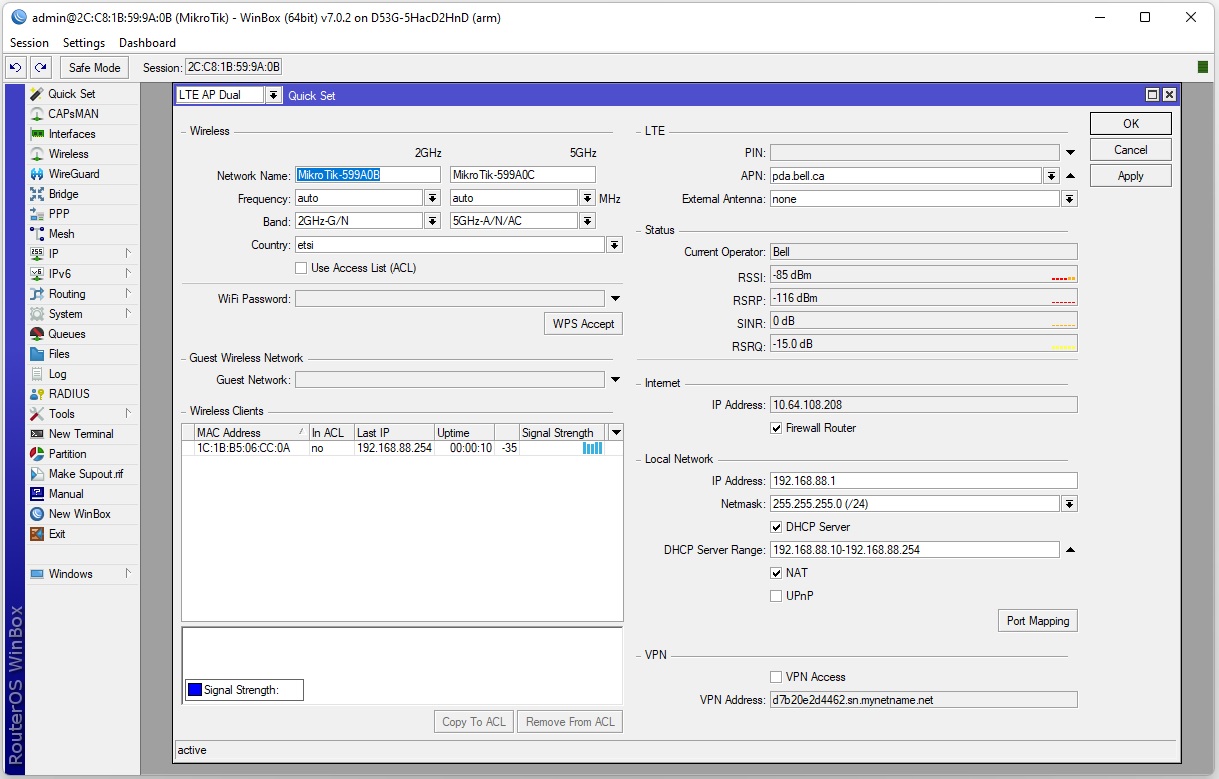The height and width of the screenshot is (779, 1219).
Task: Open the Session menu
Action: click(x=29, y=43)
